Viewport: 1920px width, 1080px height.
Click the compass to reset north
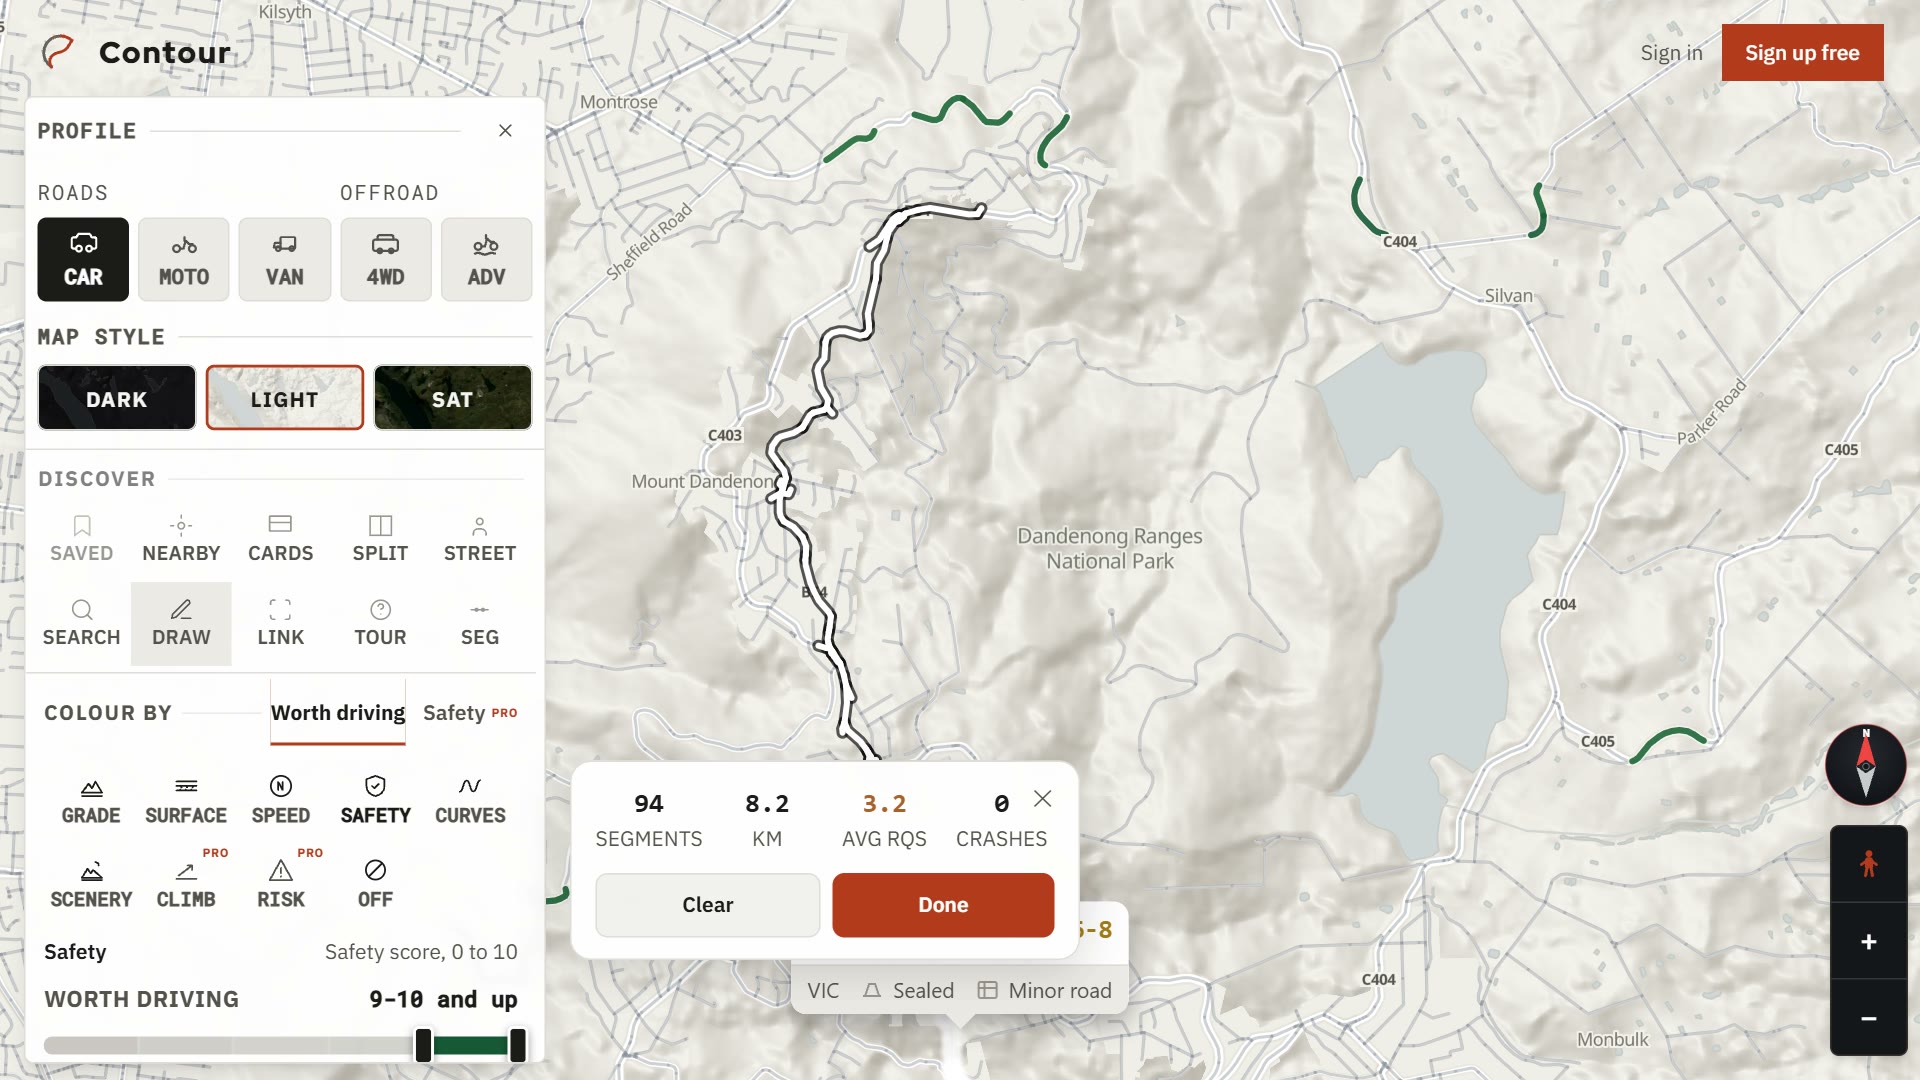[x=1866, y=766]
